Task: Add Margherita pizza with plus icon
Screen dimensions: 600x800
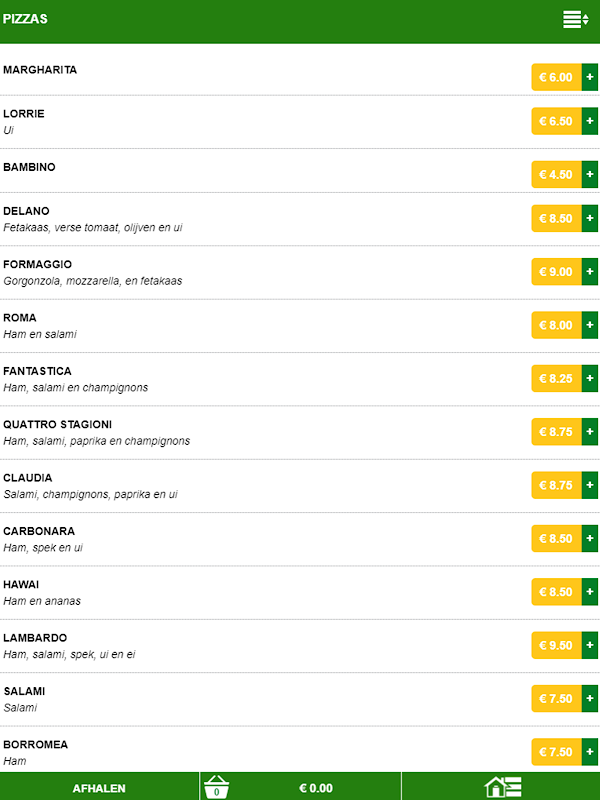Action: tap(590, 77)
